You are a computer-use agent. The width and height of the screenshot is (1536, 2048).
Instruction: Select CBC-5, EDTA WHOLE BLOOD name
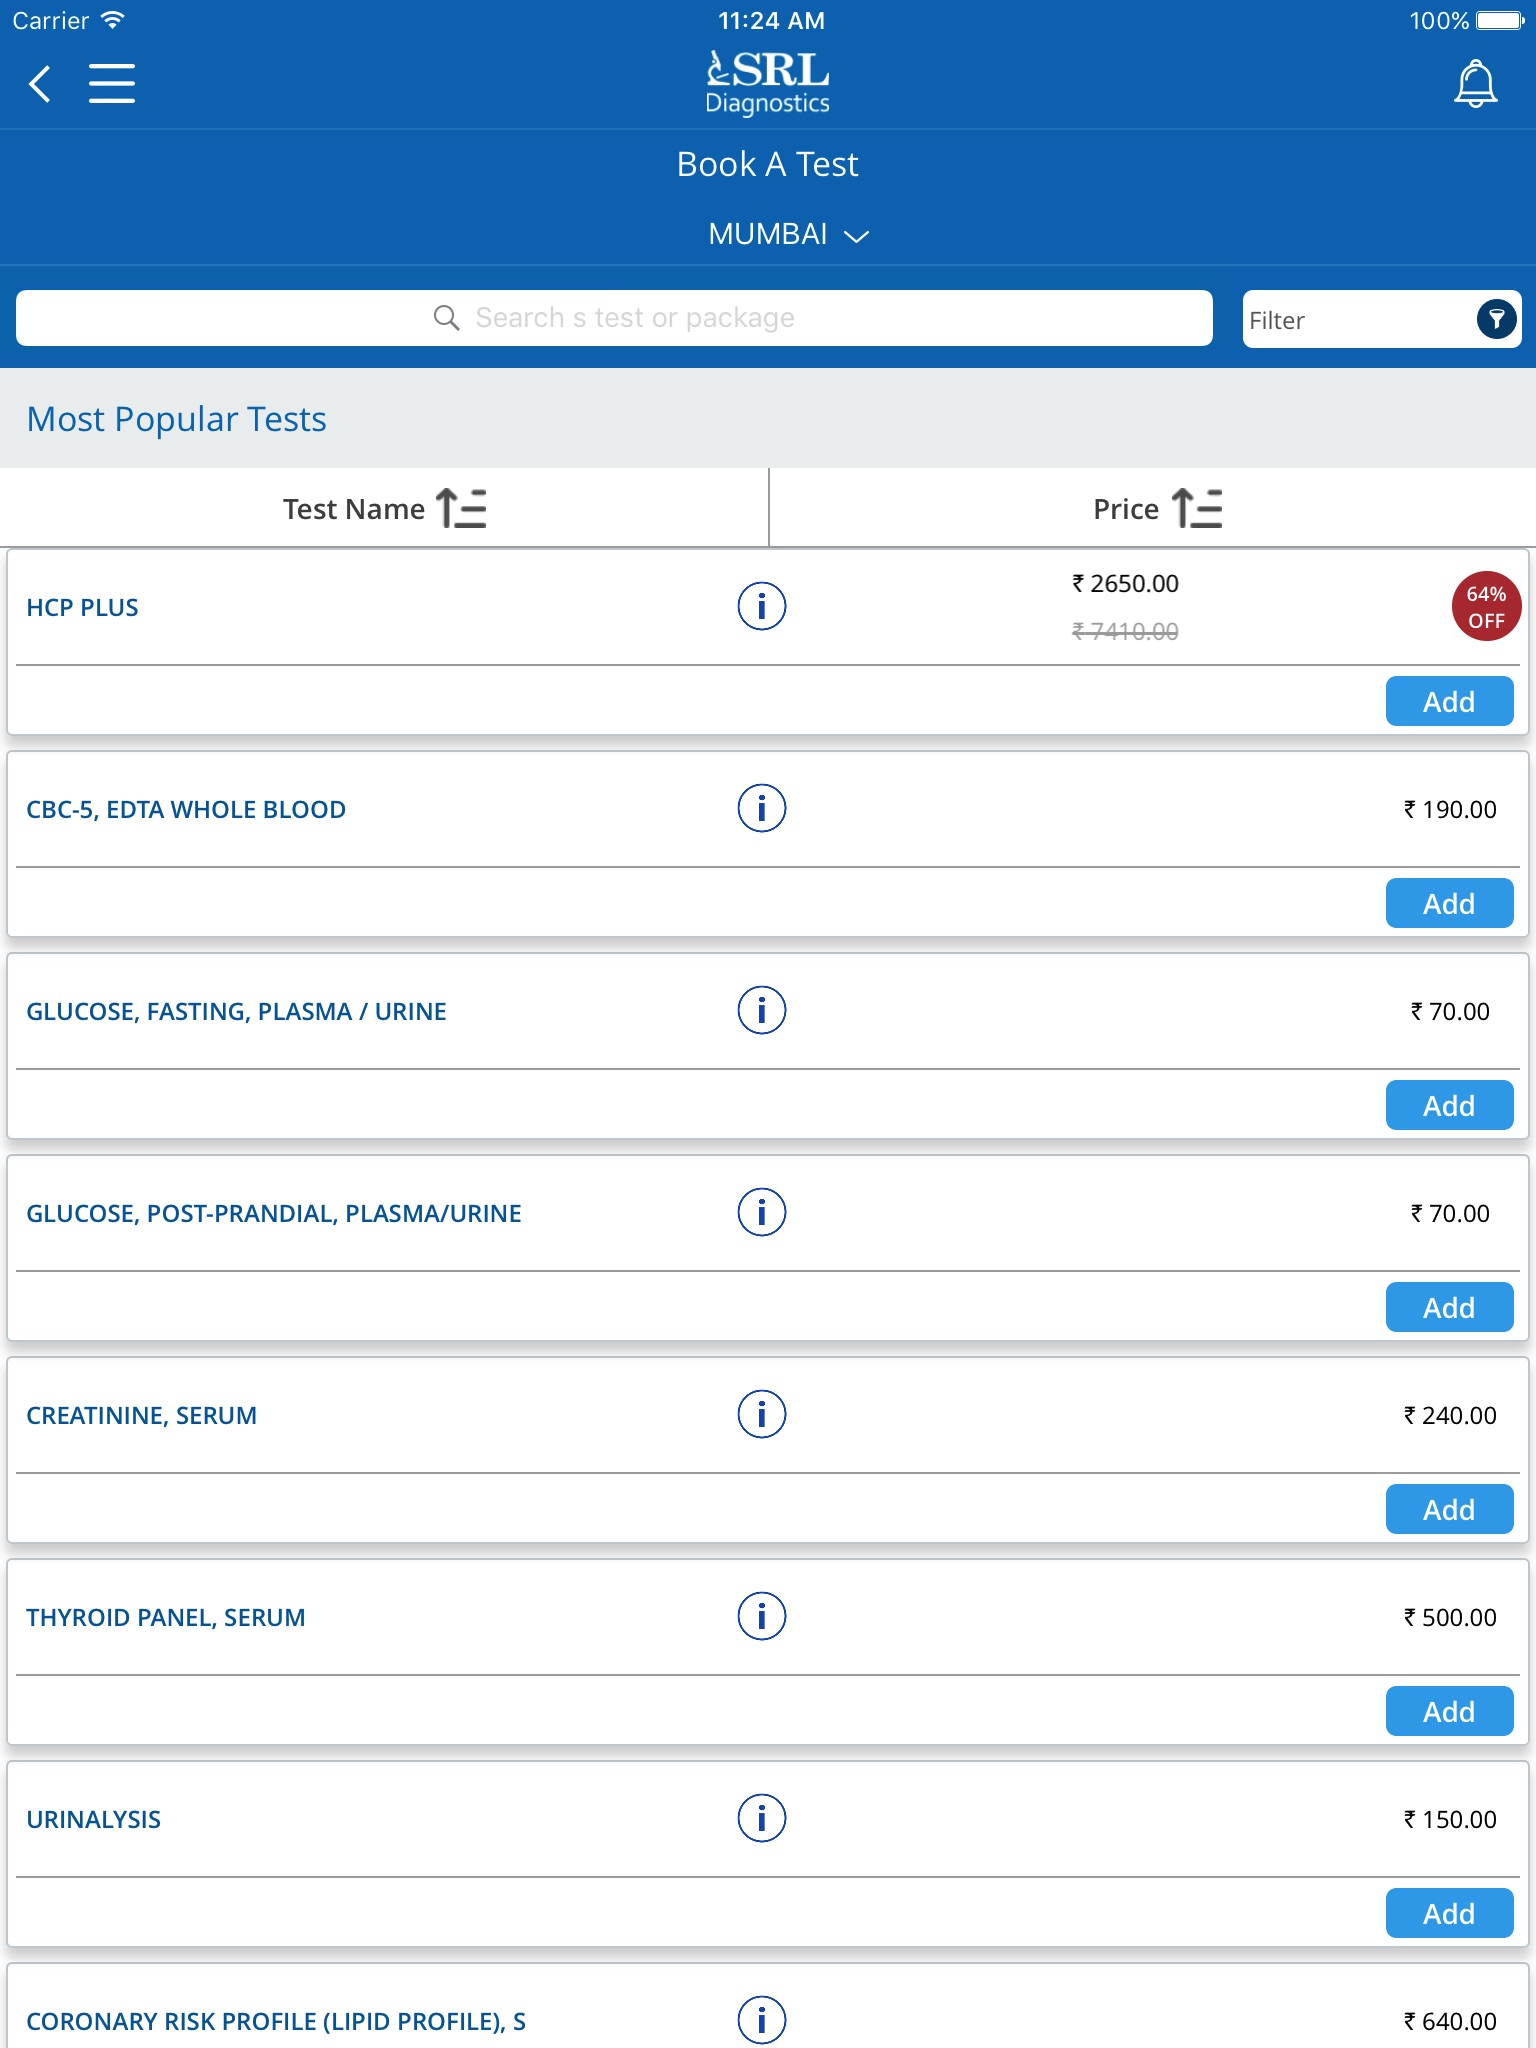pyautogui.click(x=186, y=810)
